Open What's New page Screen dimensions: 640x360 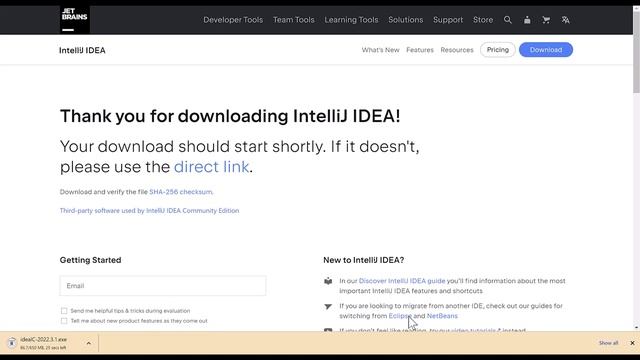(380, 50)
